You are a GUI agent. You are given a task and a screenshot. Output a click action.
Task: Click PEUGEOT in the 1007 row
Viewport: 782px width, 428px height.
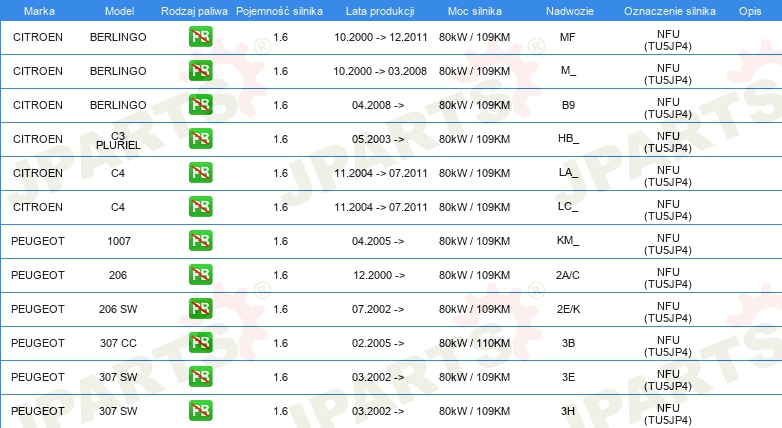(x=38, y=241)
